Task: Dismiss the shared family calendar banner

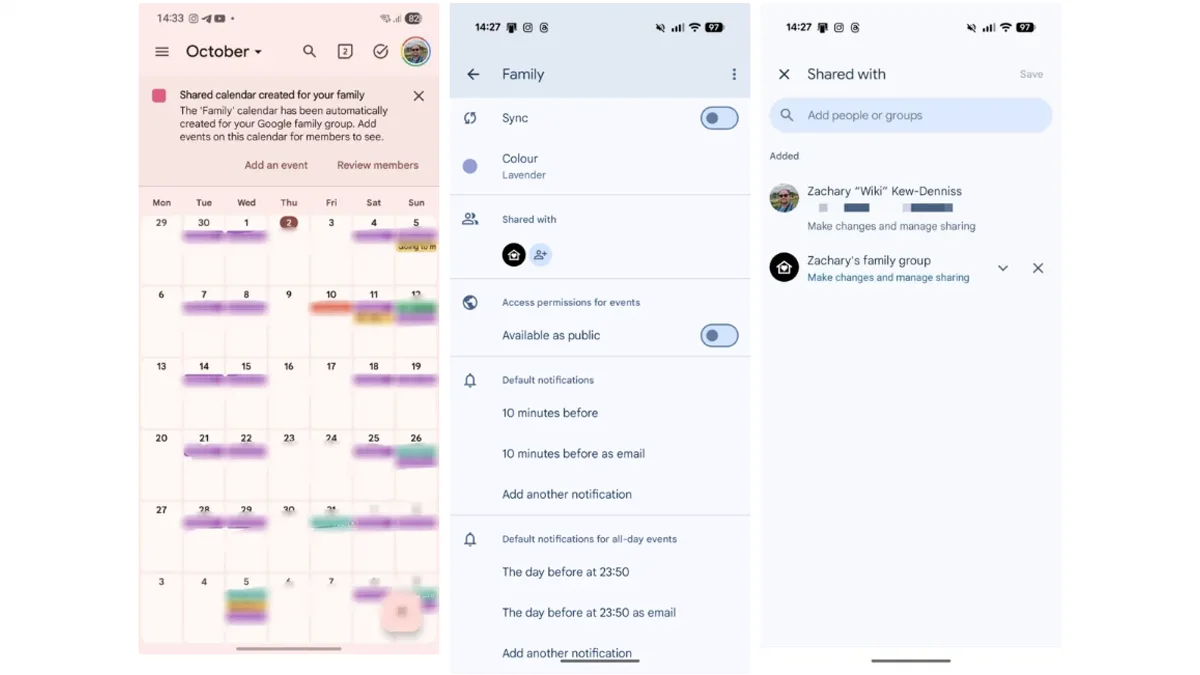Action: pos(419,96)
